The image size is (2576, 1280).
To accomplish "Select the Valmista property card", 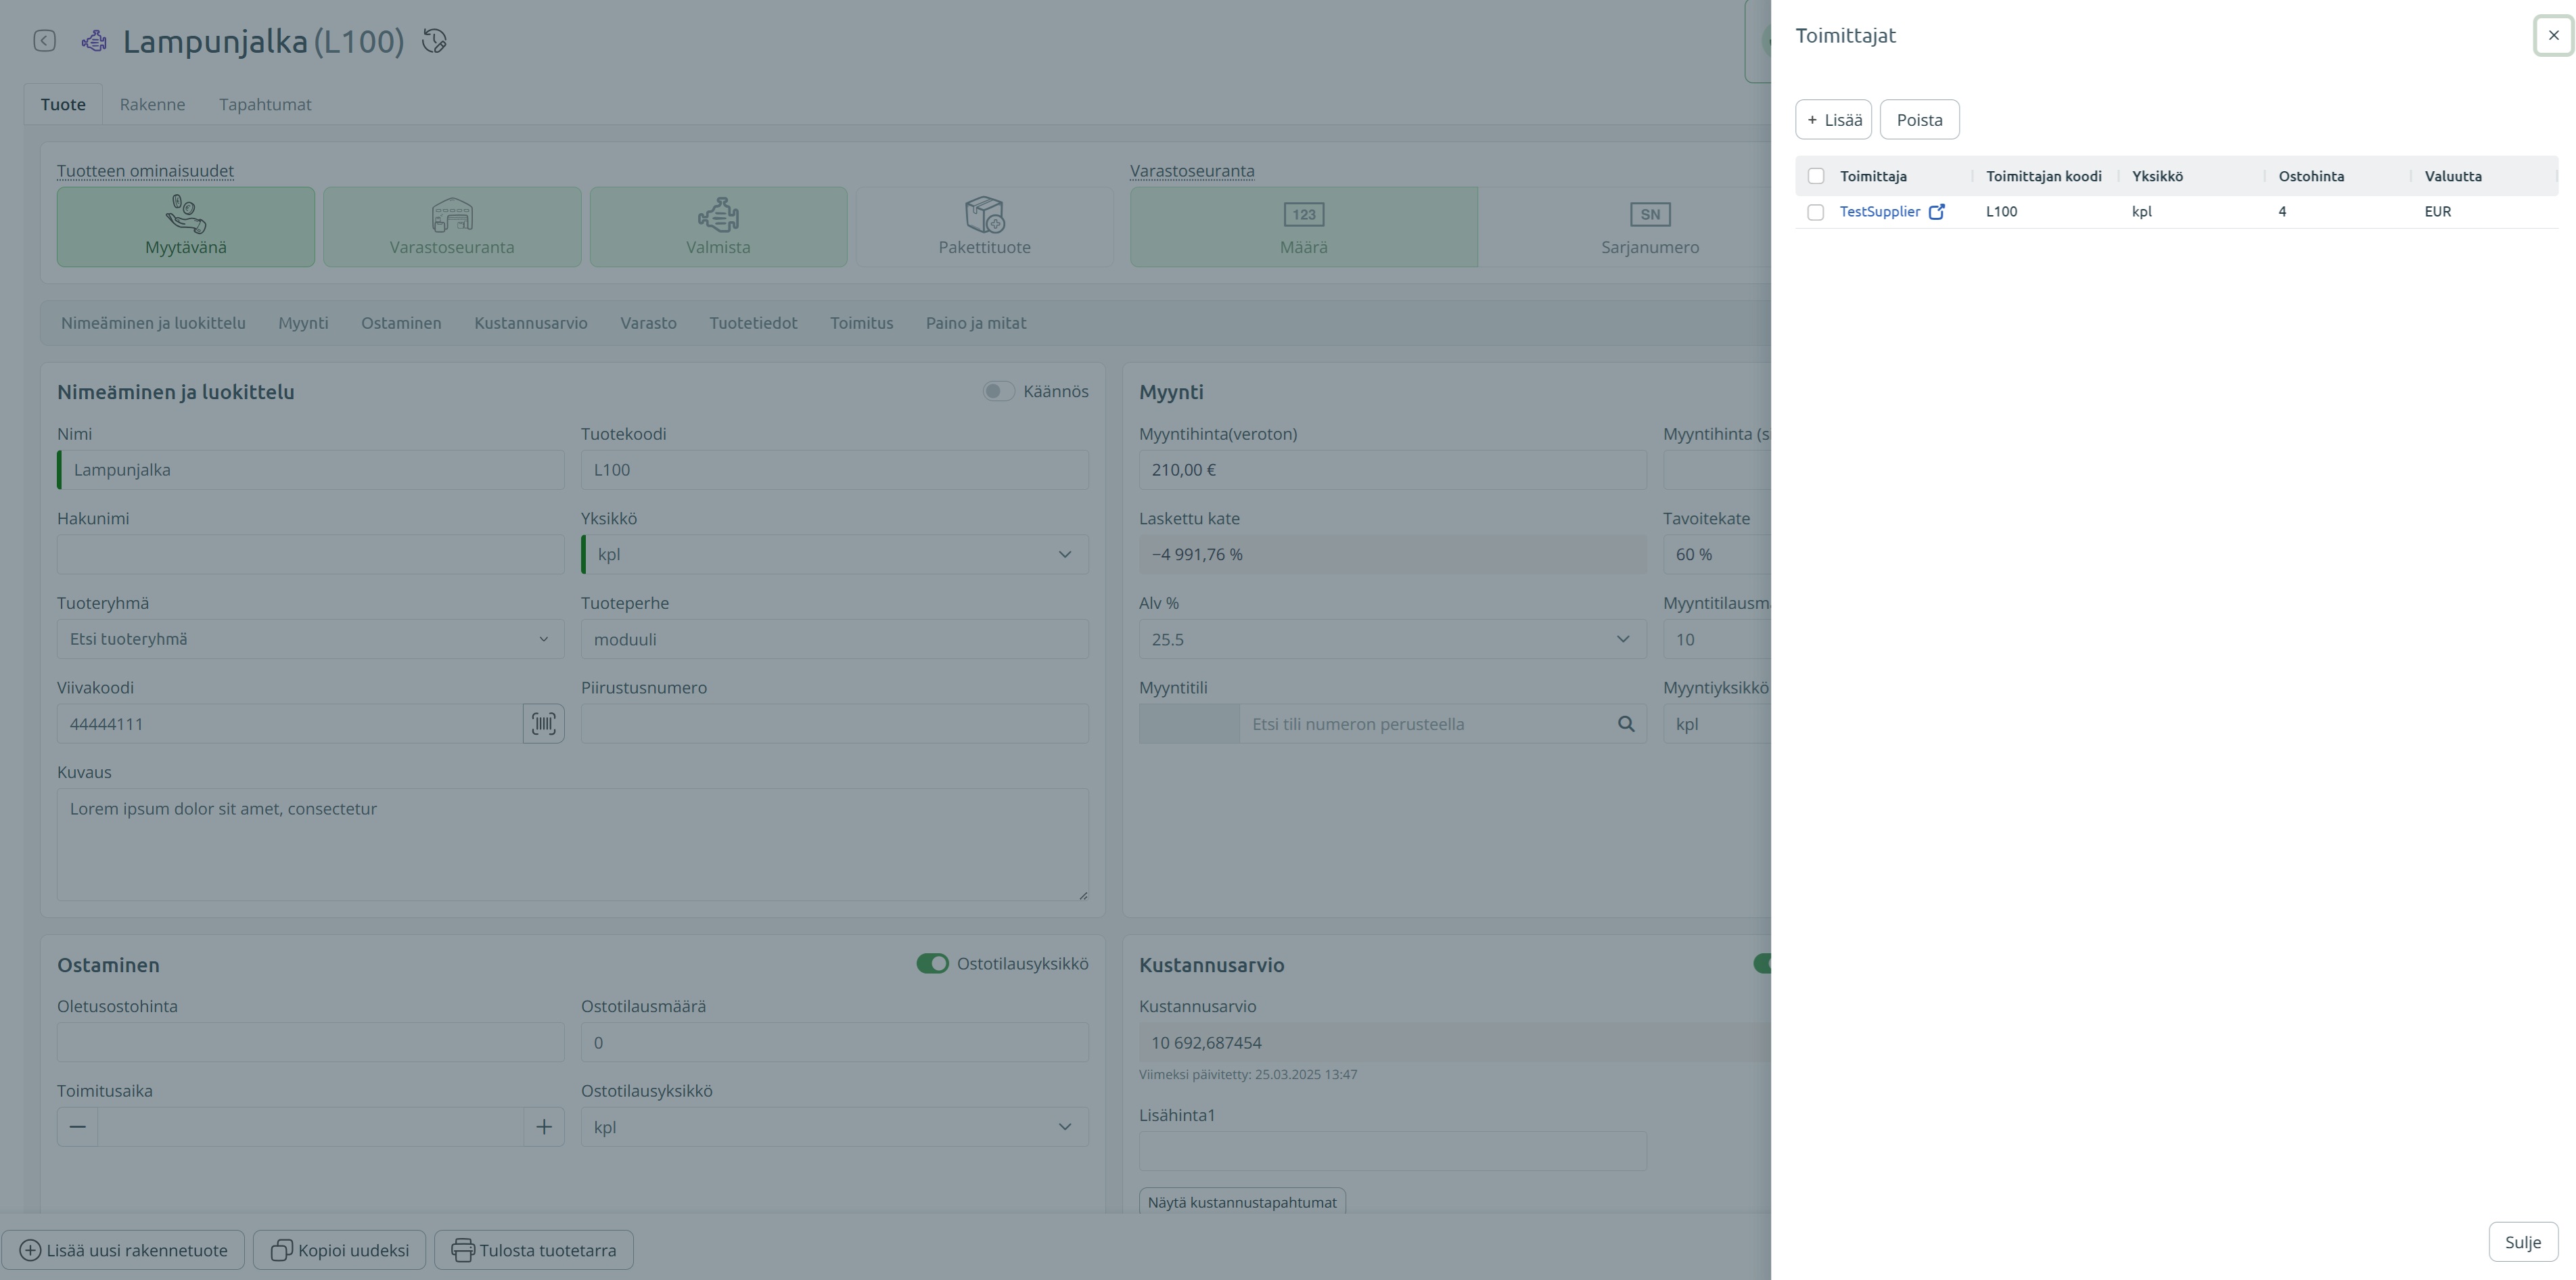I will [x=718, y=227].
